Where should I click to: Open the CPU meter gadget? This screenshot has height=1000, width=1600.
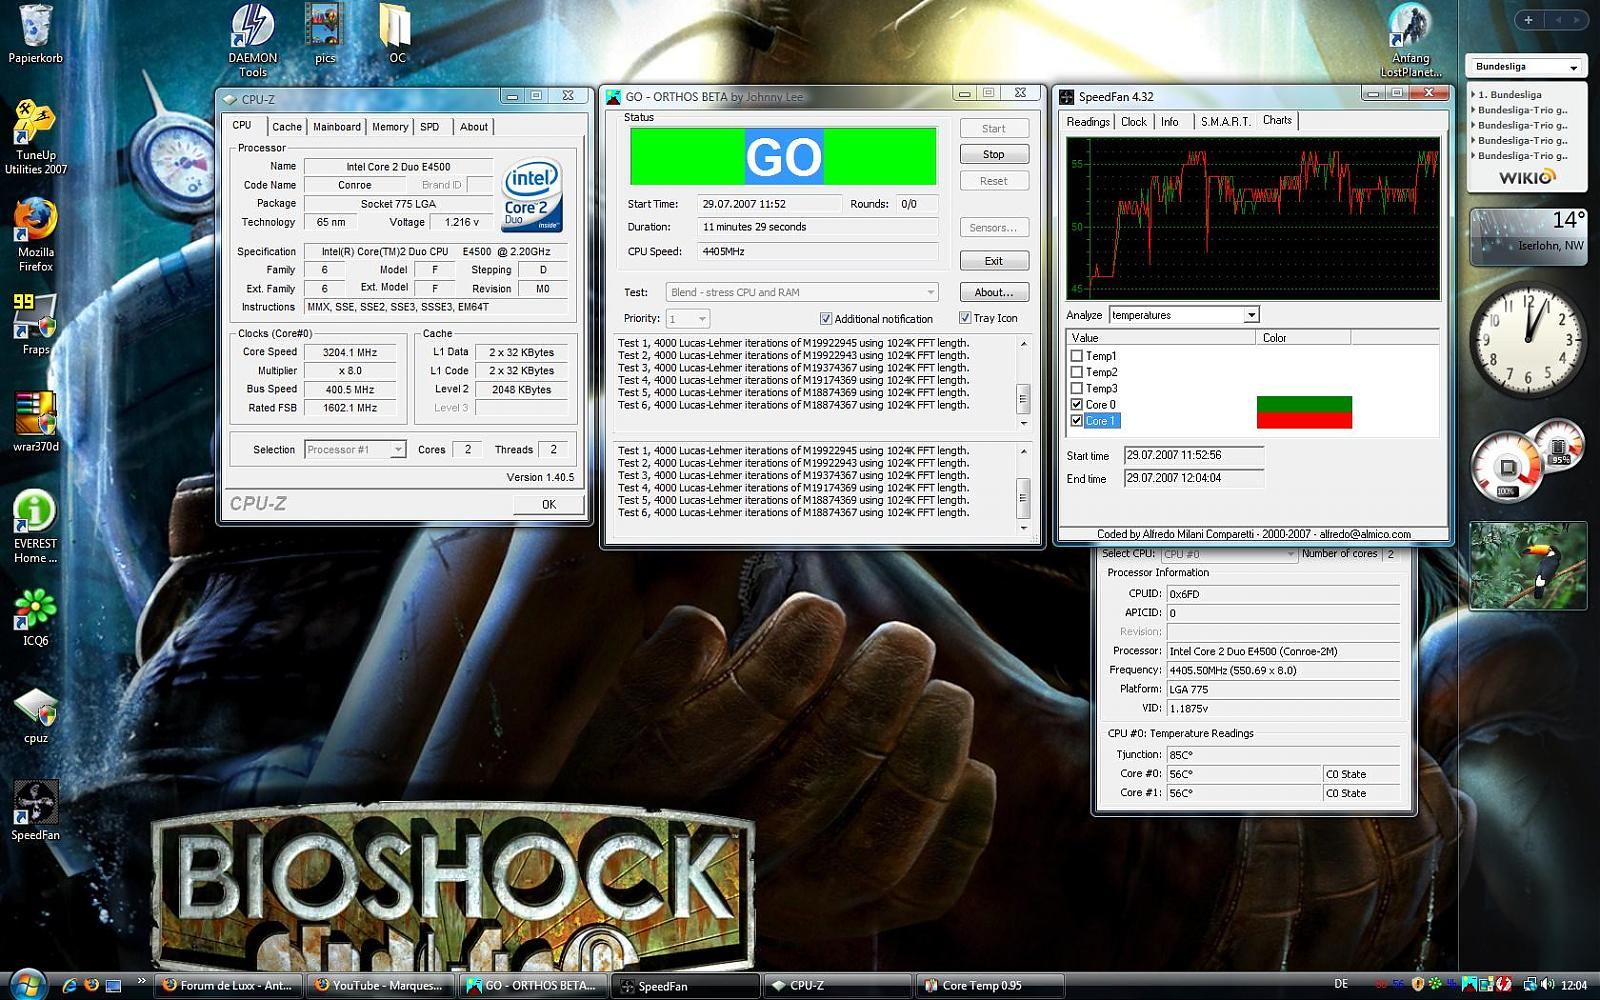tap(1527, 463)
